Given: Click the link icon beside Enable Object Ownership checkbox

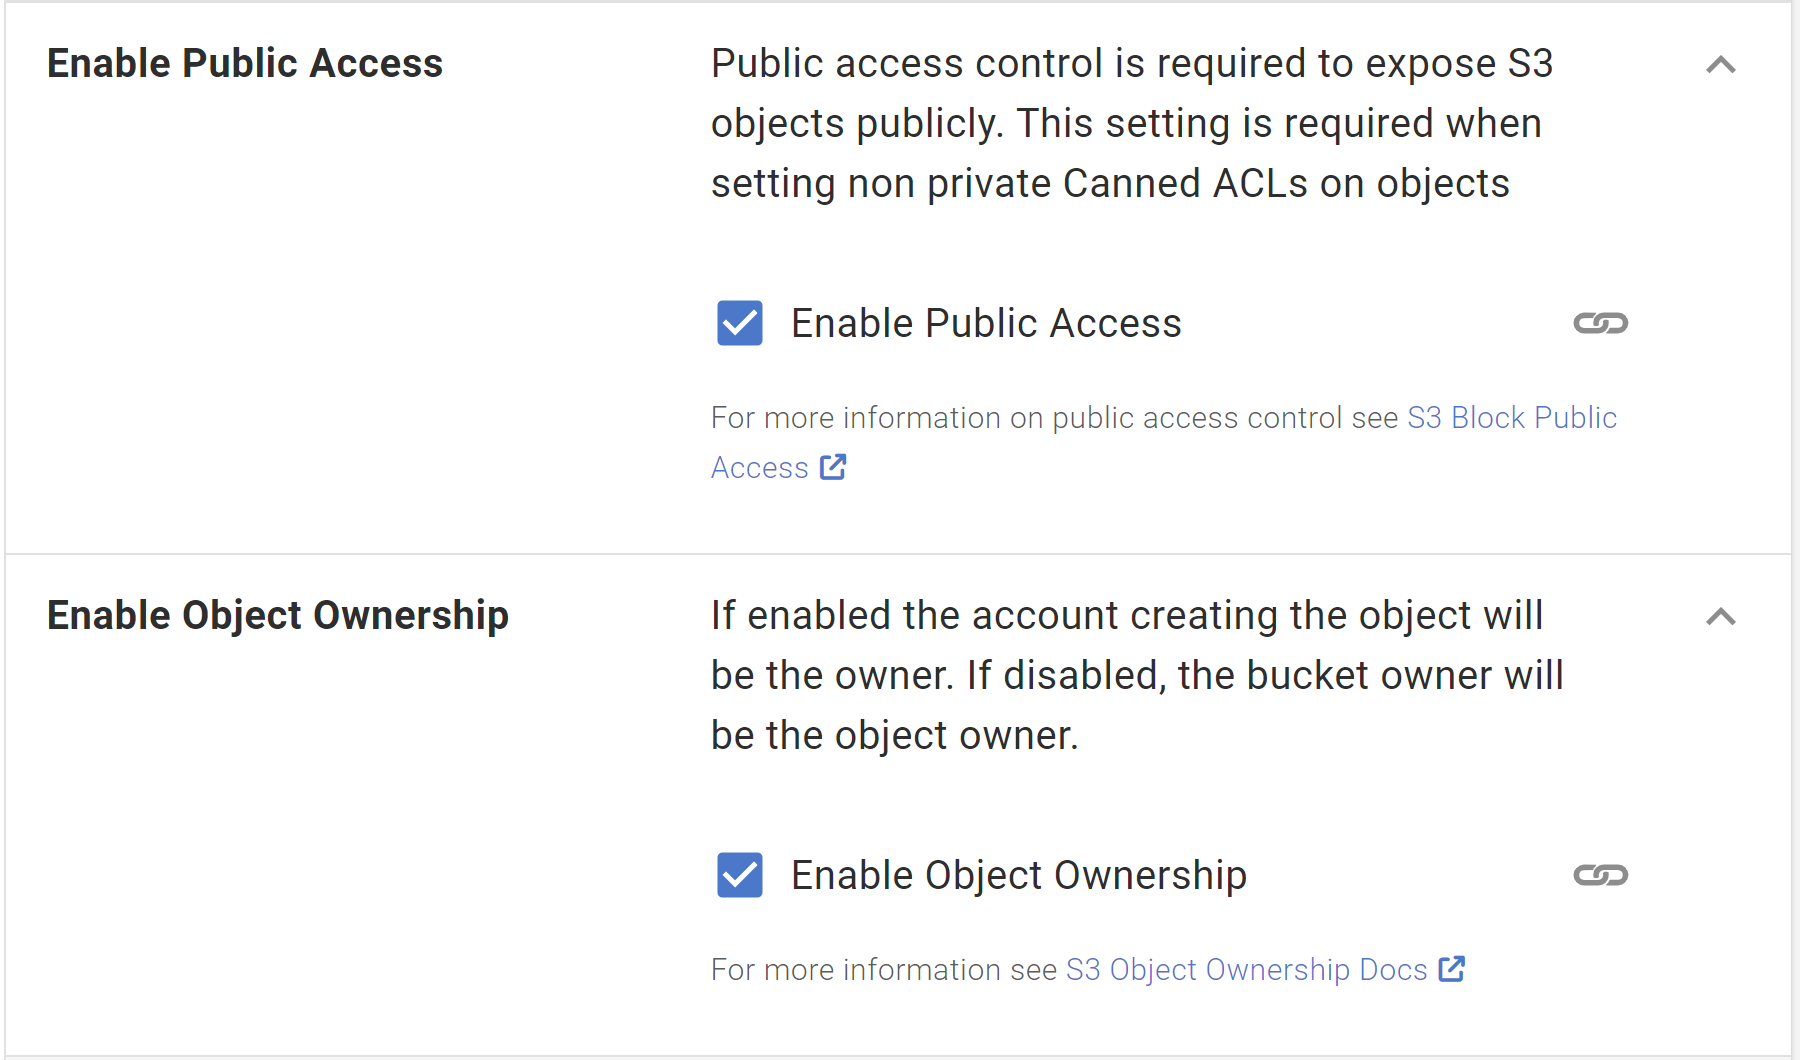Looking at the screenshot, I should point(1601,875).
